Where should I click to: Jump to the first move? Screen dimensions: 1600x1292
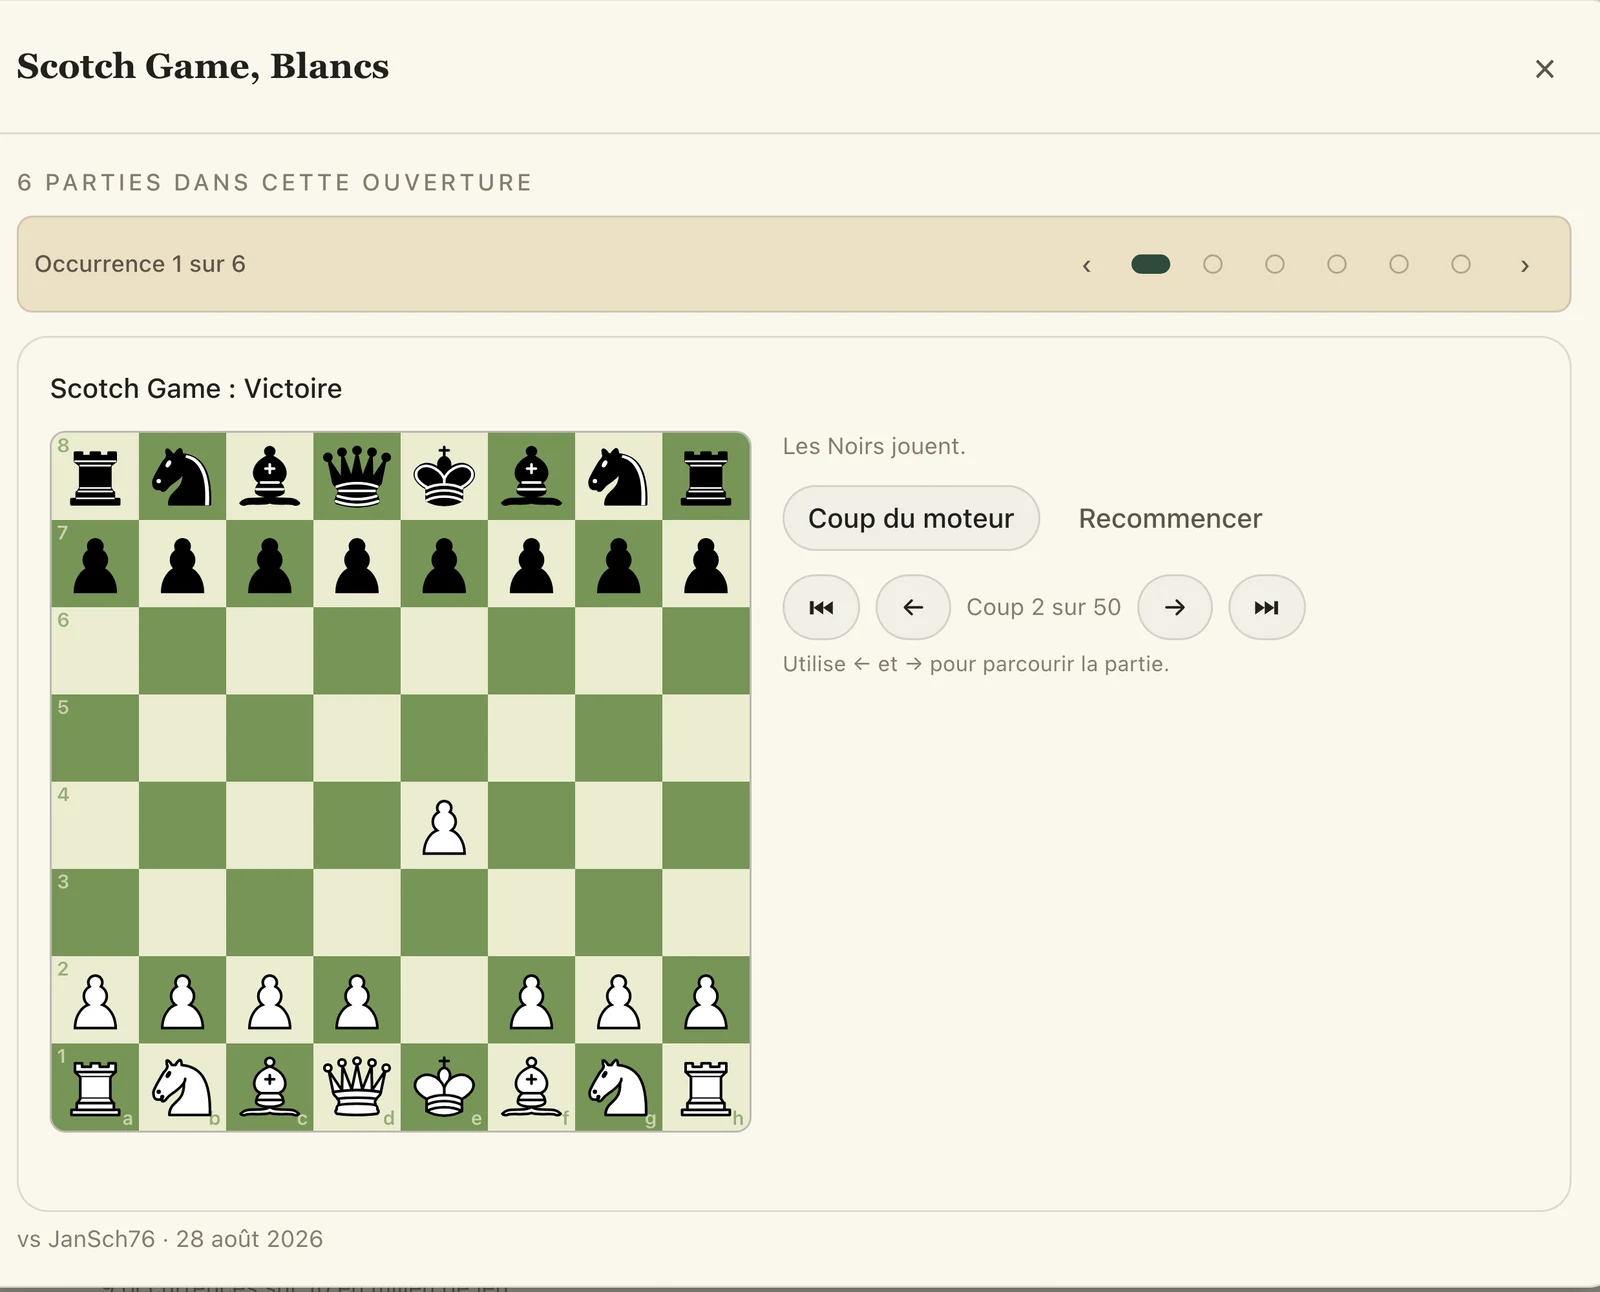point(821,607)
